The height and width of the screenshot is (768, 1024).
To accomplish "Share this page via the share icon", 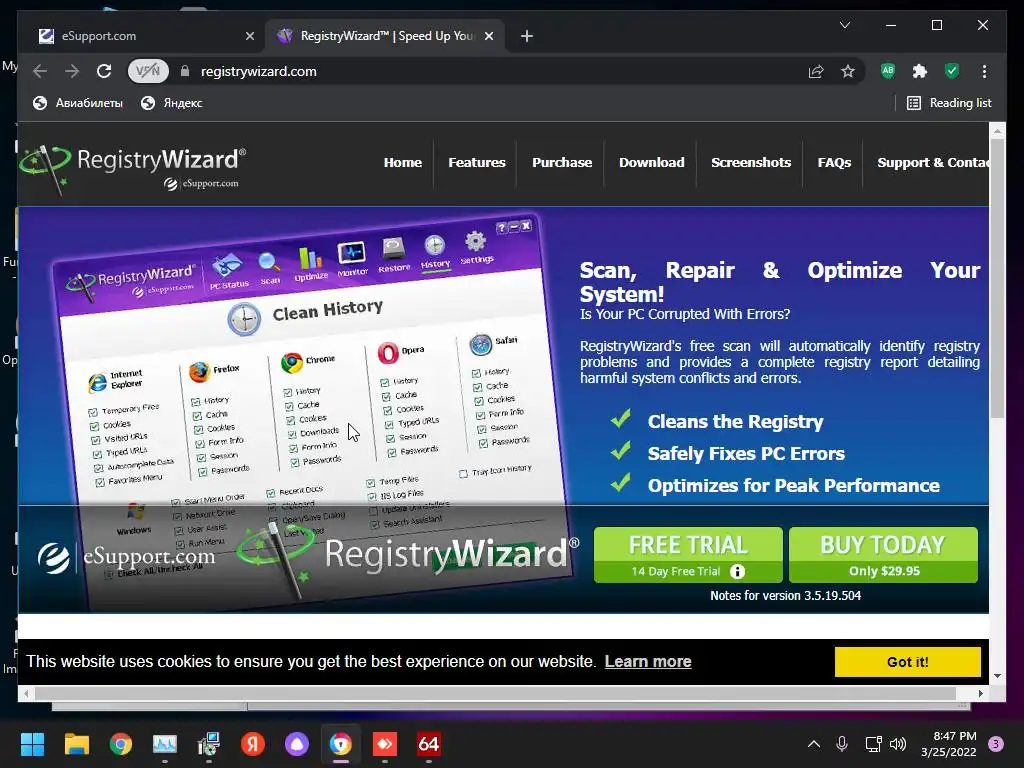I will [x=816, y=71].
